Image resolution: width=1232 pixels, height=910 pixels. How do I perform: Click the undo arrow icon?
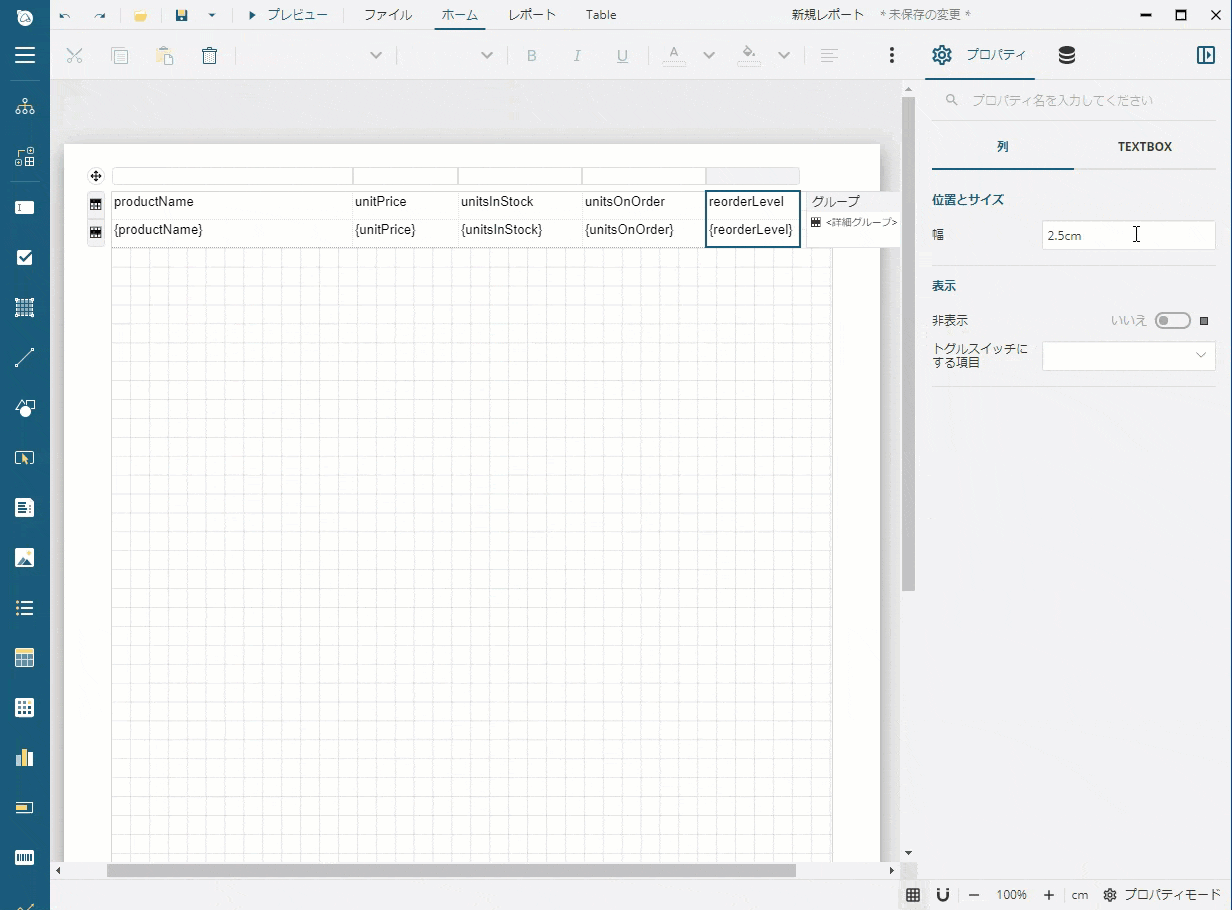click(x=65, y=15)
